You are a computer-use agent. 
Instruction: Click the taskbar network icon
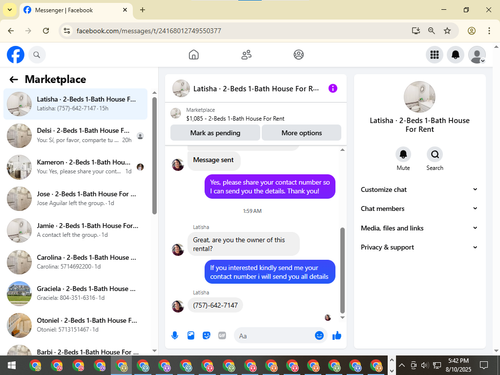pyautogui.click(x=437, y=365)
